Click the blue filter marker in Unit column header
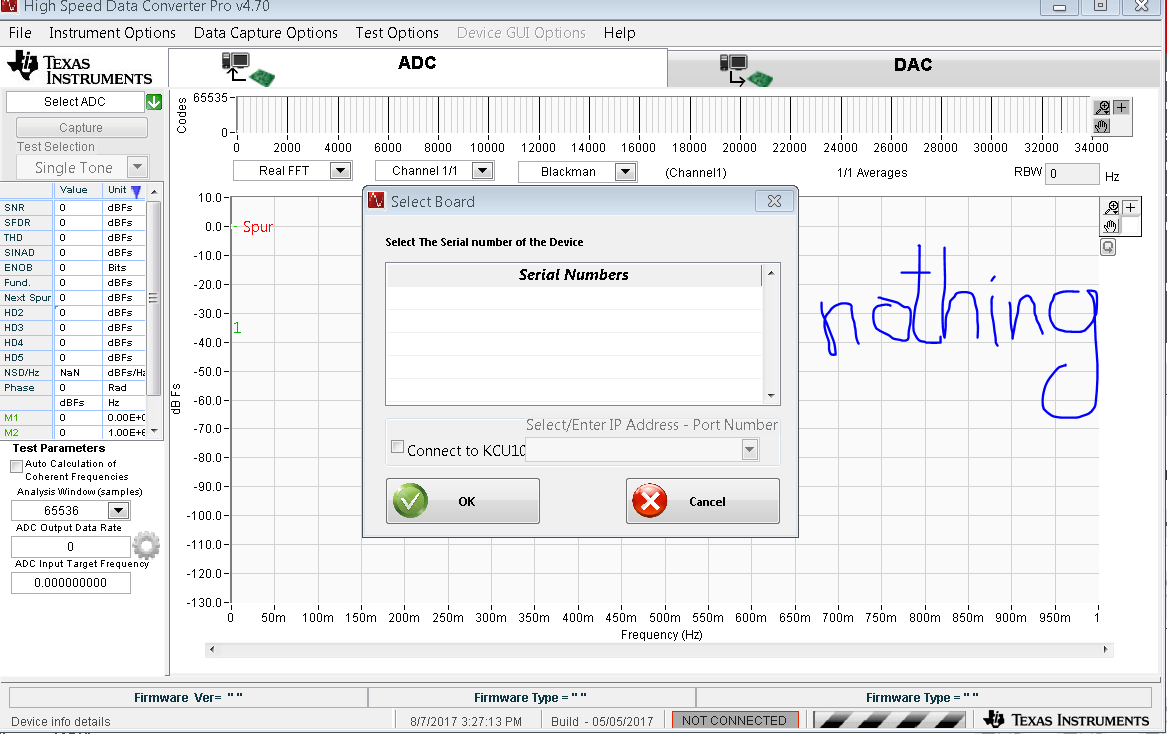Image resolution: width=1167 pixels, height=734 pixels. [x=136, y=191]
